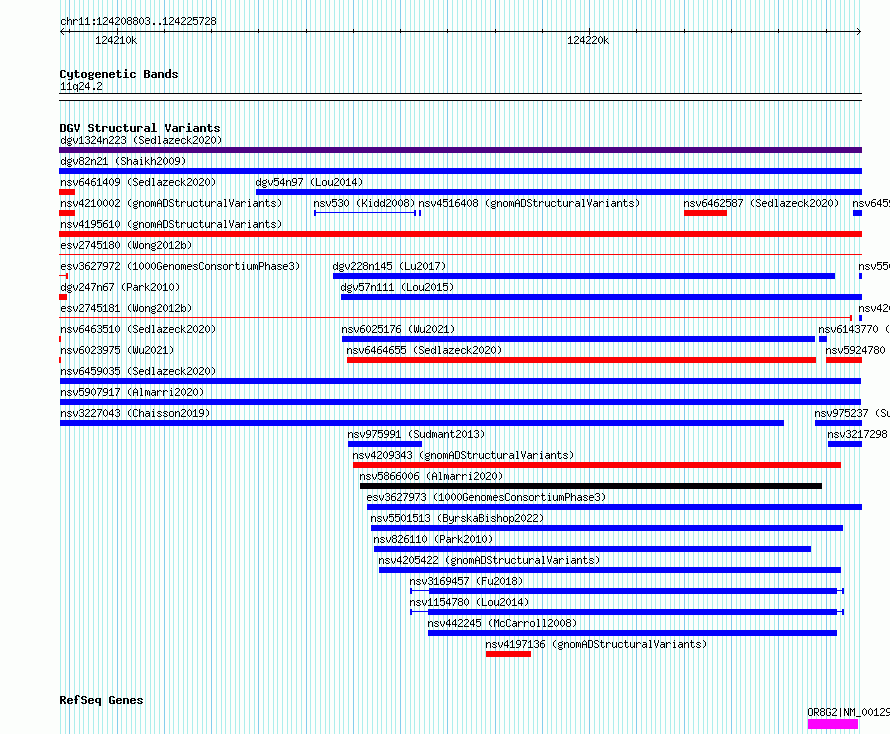Screen dimensions: 890x734
Task: Select the dgv82n21 (Shaikh2009) label
Action: [123, 161]
